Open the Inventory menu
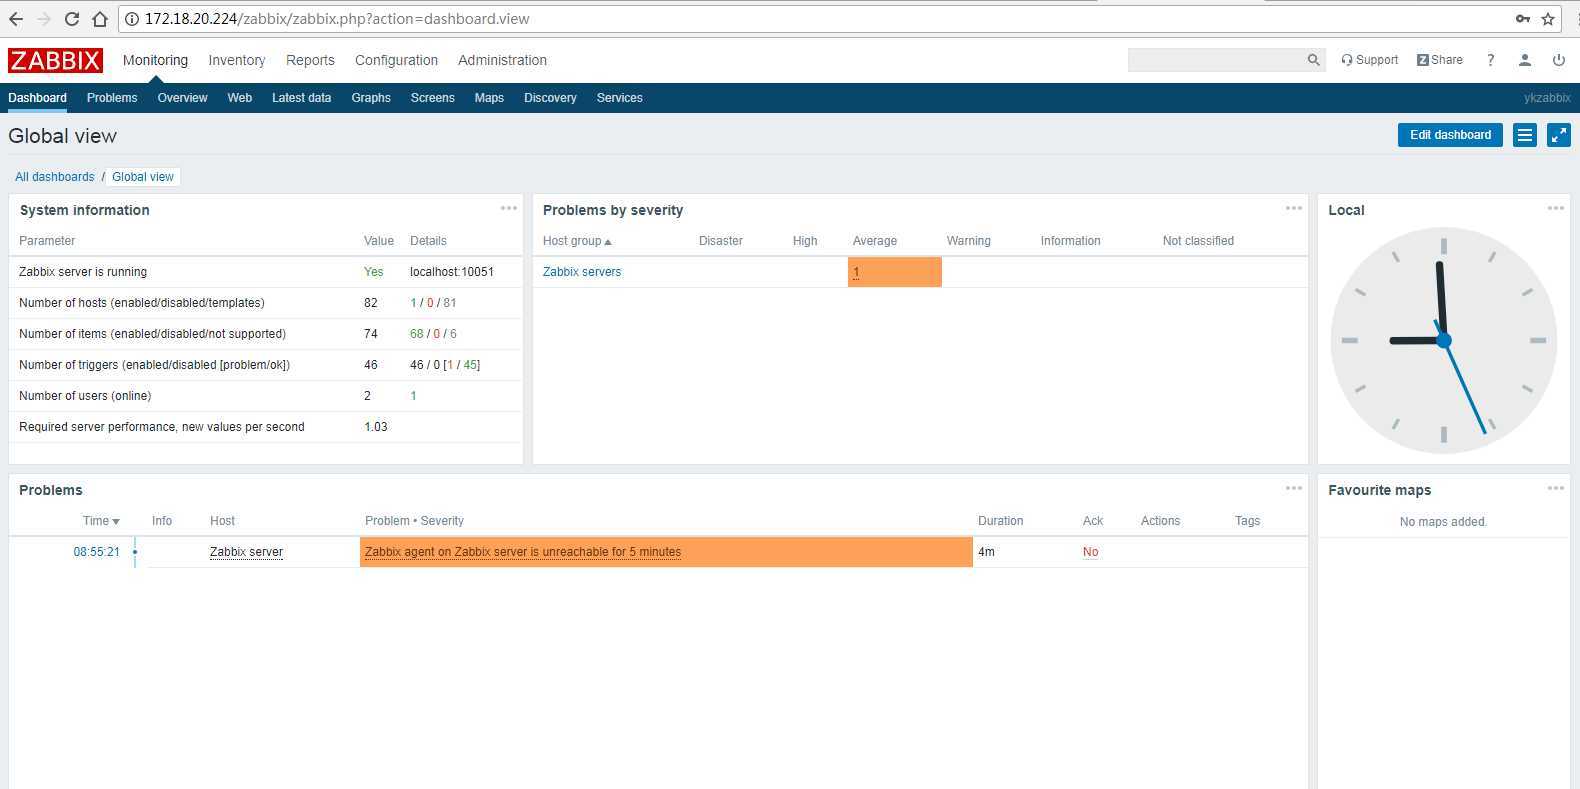The image size is (1580, 789). coord(237,60)
